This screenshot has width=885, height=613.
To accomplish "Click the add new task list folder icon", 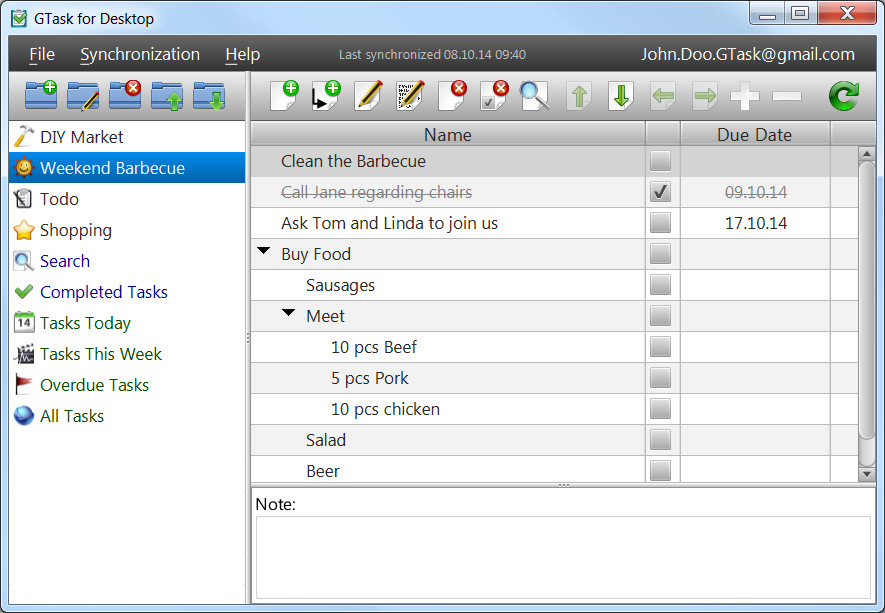I will click(41, 95).
